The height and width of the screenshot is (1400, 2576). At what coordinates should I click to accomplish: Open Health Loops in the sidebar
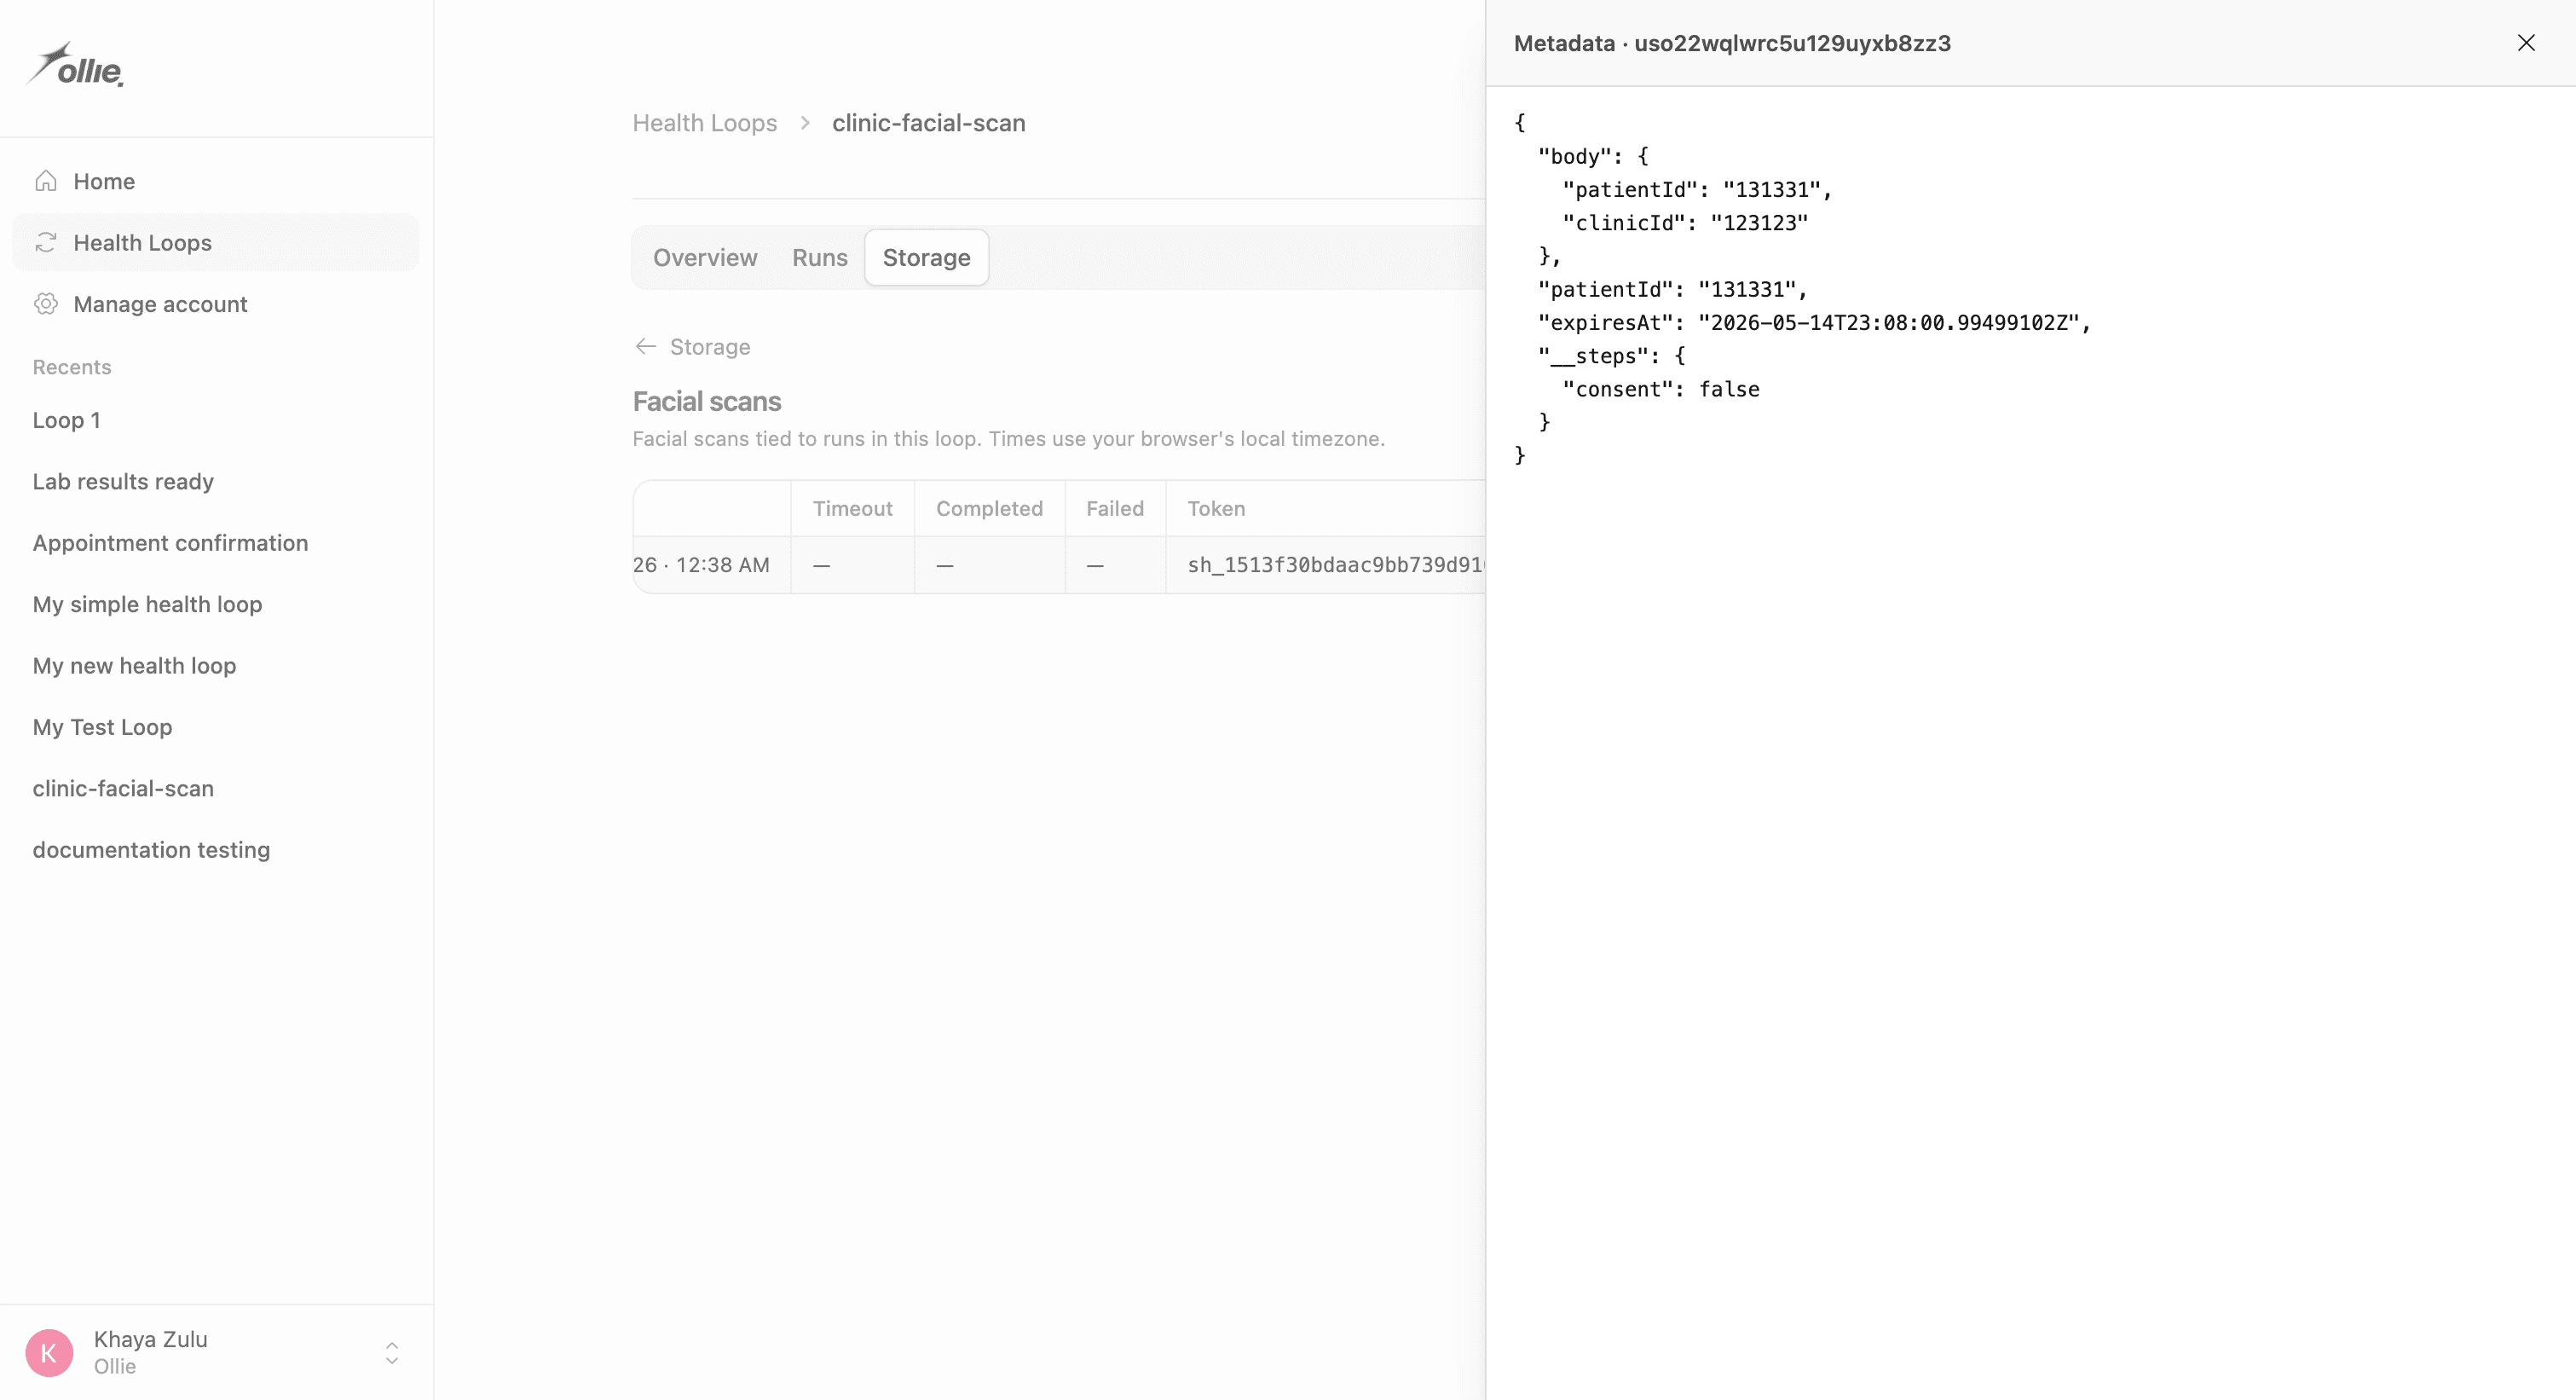[216, 242]
